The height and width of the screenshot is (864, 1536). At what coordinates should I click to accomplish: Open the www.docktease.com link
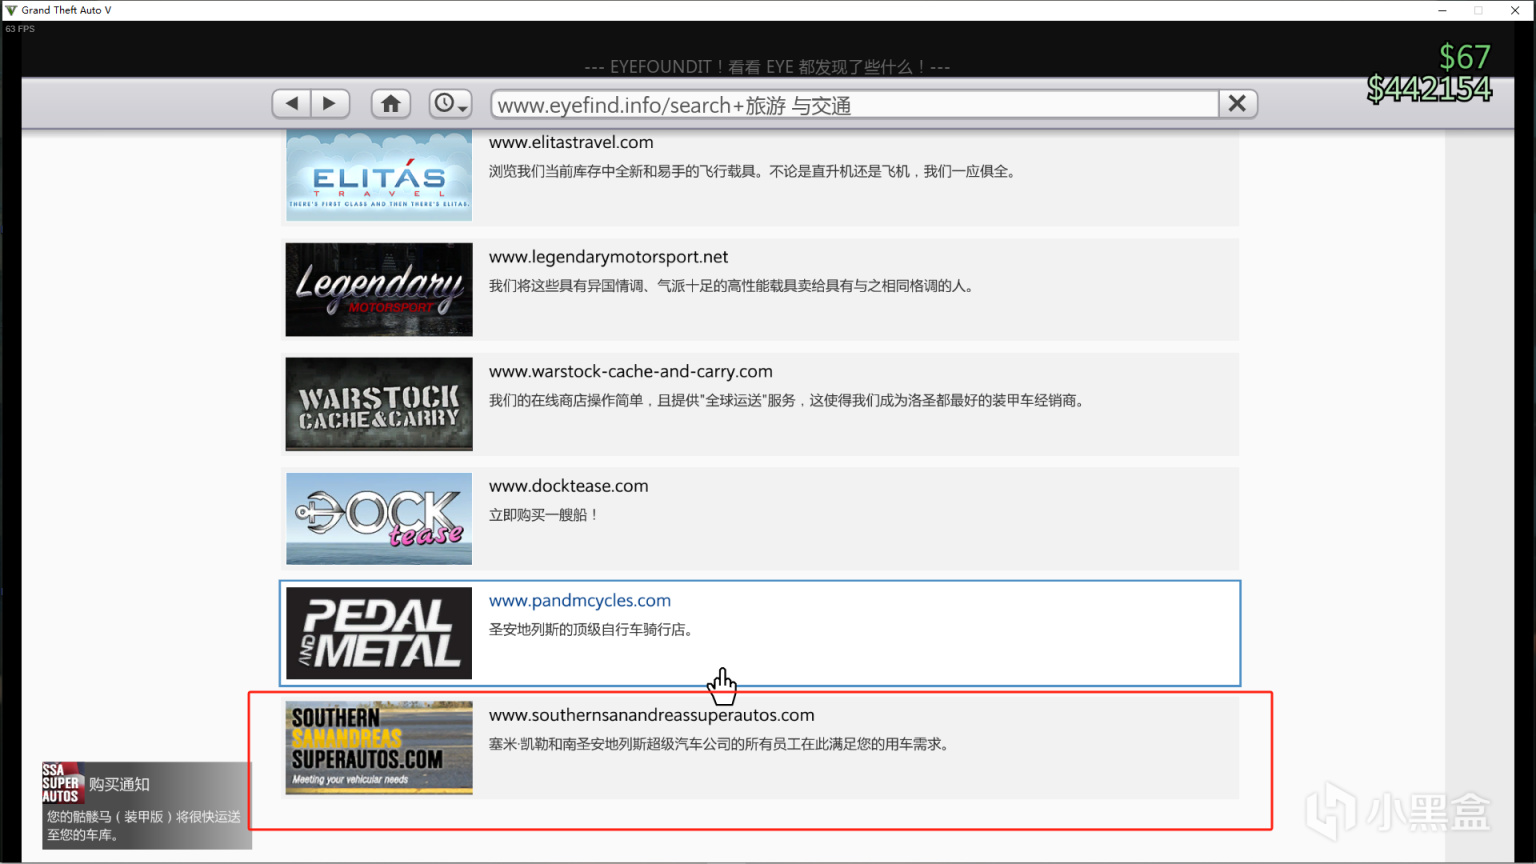[x=569, y=486]
